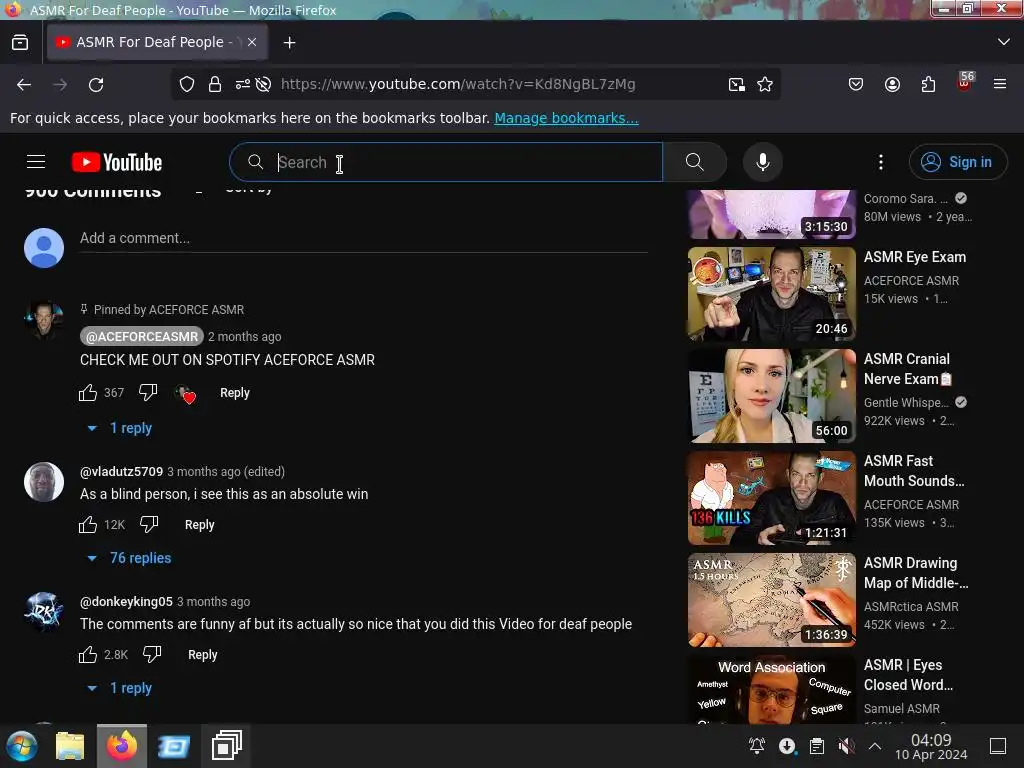Close the ASMR For Deaf People tab

[251, 42]
